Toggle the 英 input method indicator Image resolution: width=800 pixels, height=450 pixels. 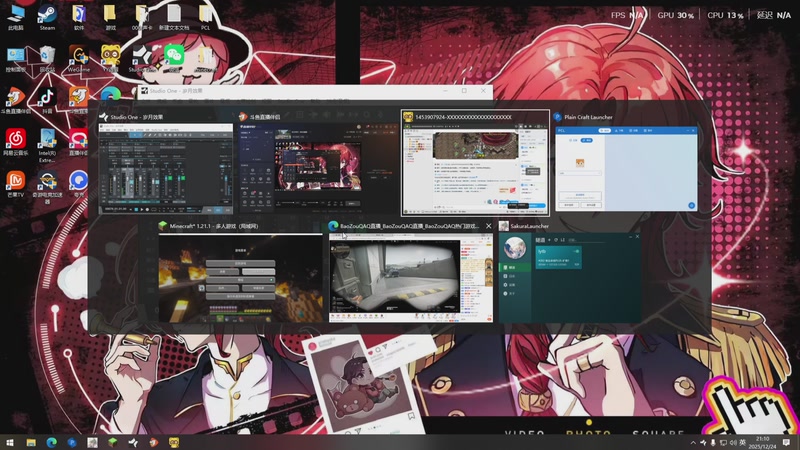[x=742, y=442]
